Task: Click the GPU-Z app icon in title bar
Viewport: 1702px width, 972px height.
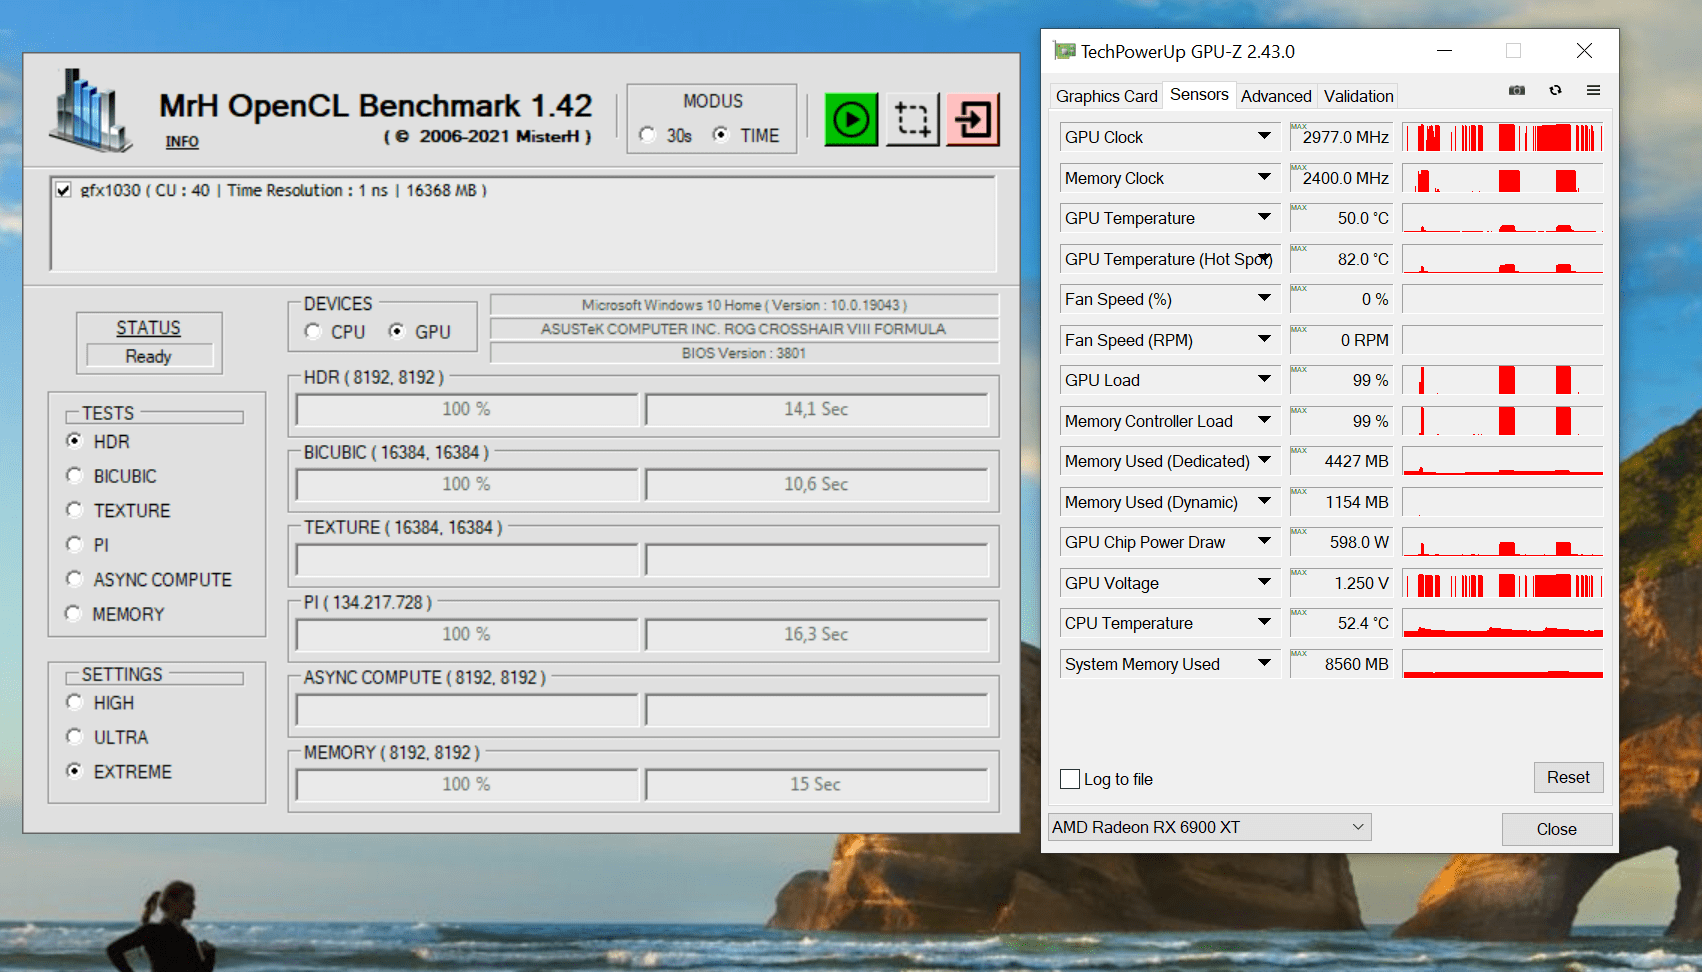Action: [x=1064, y=51]
